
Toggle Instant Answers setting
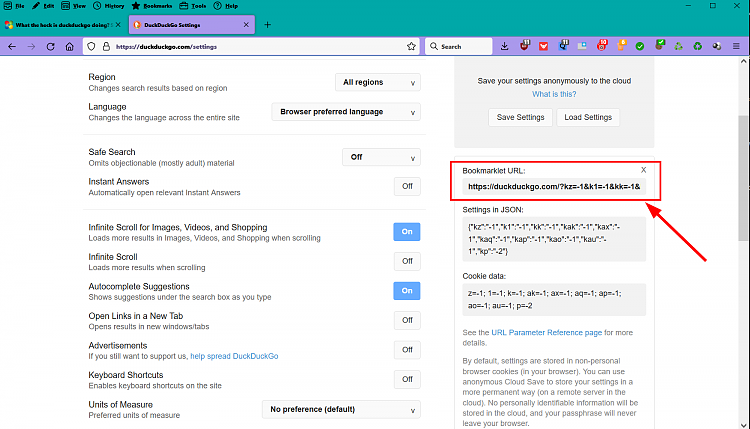tap(407, 187)
